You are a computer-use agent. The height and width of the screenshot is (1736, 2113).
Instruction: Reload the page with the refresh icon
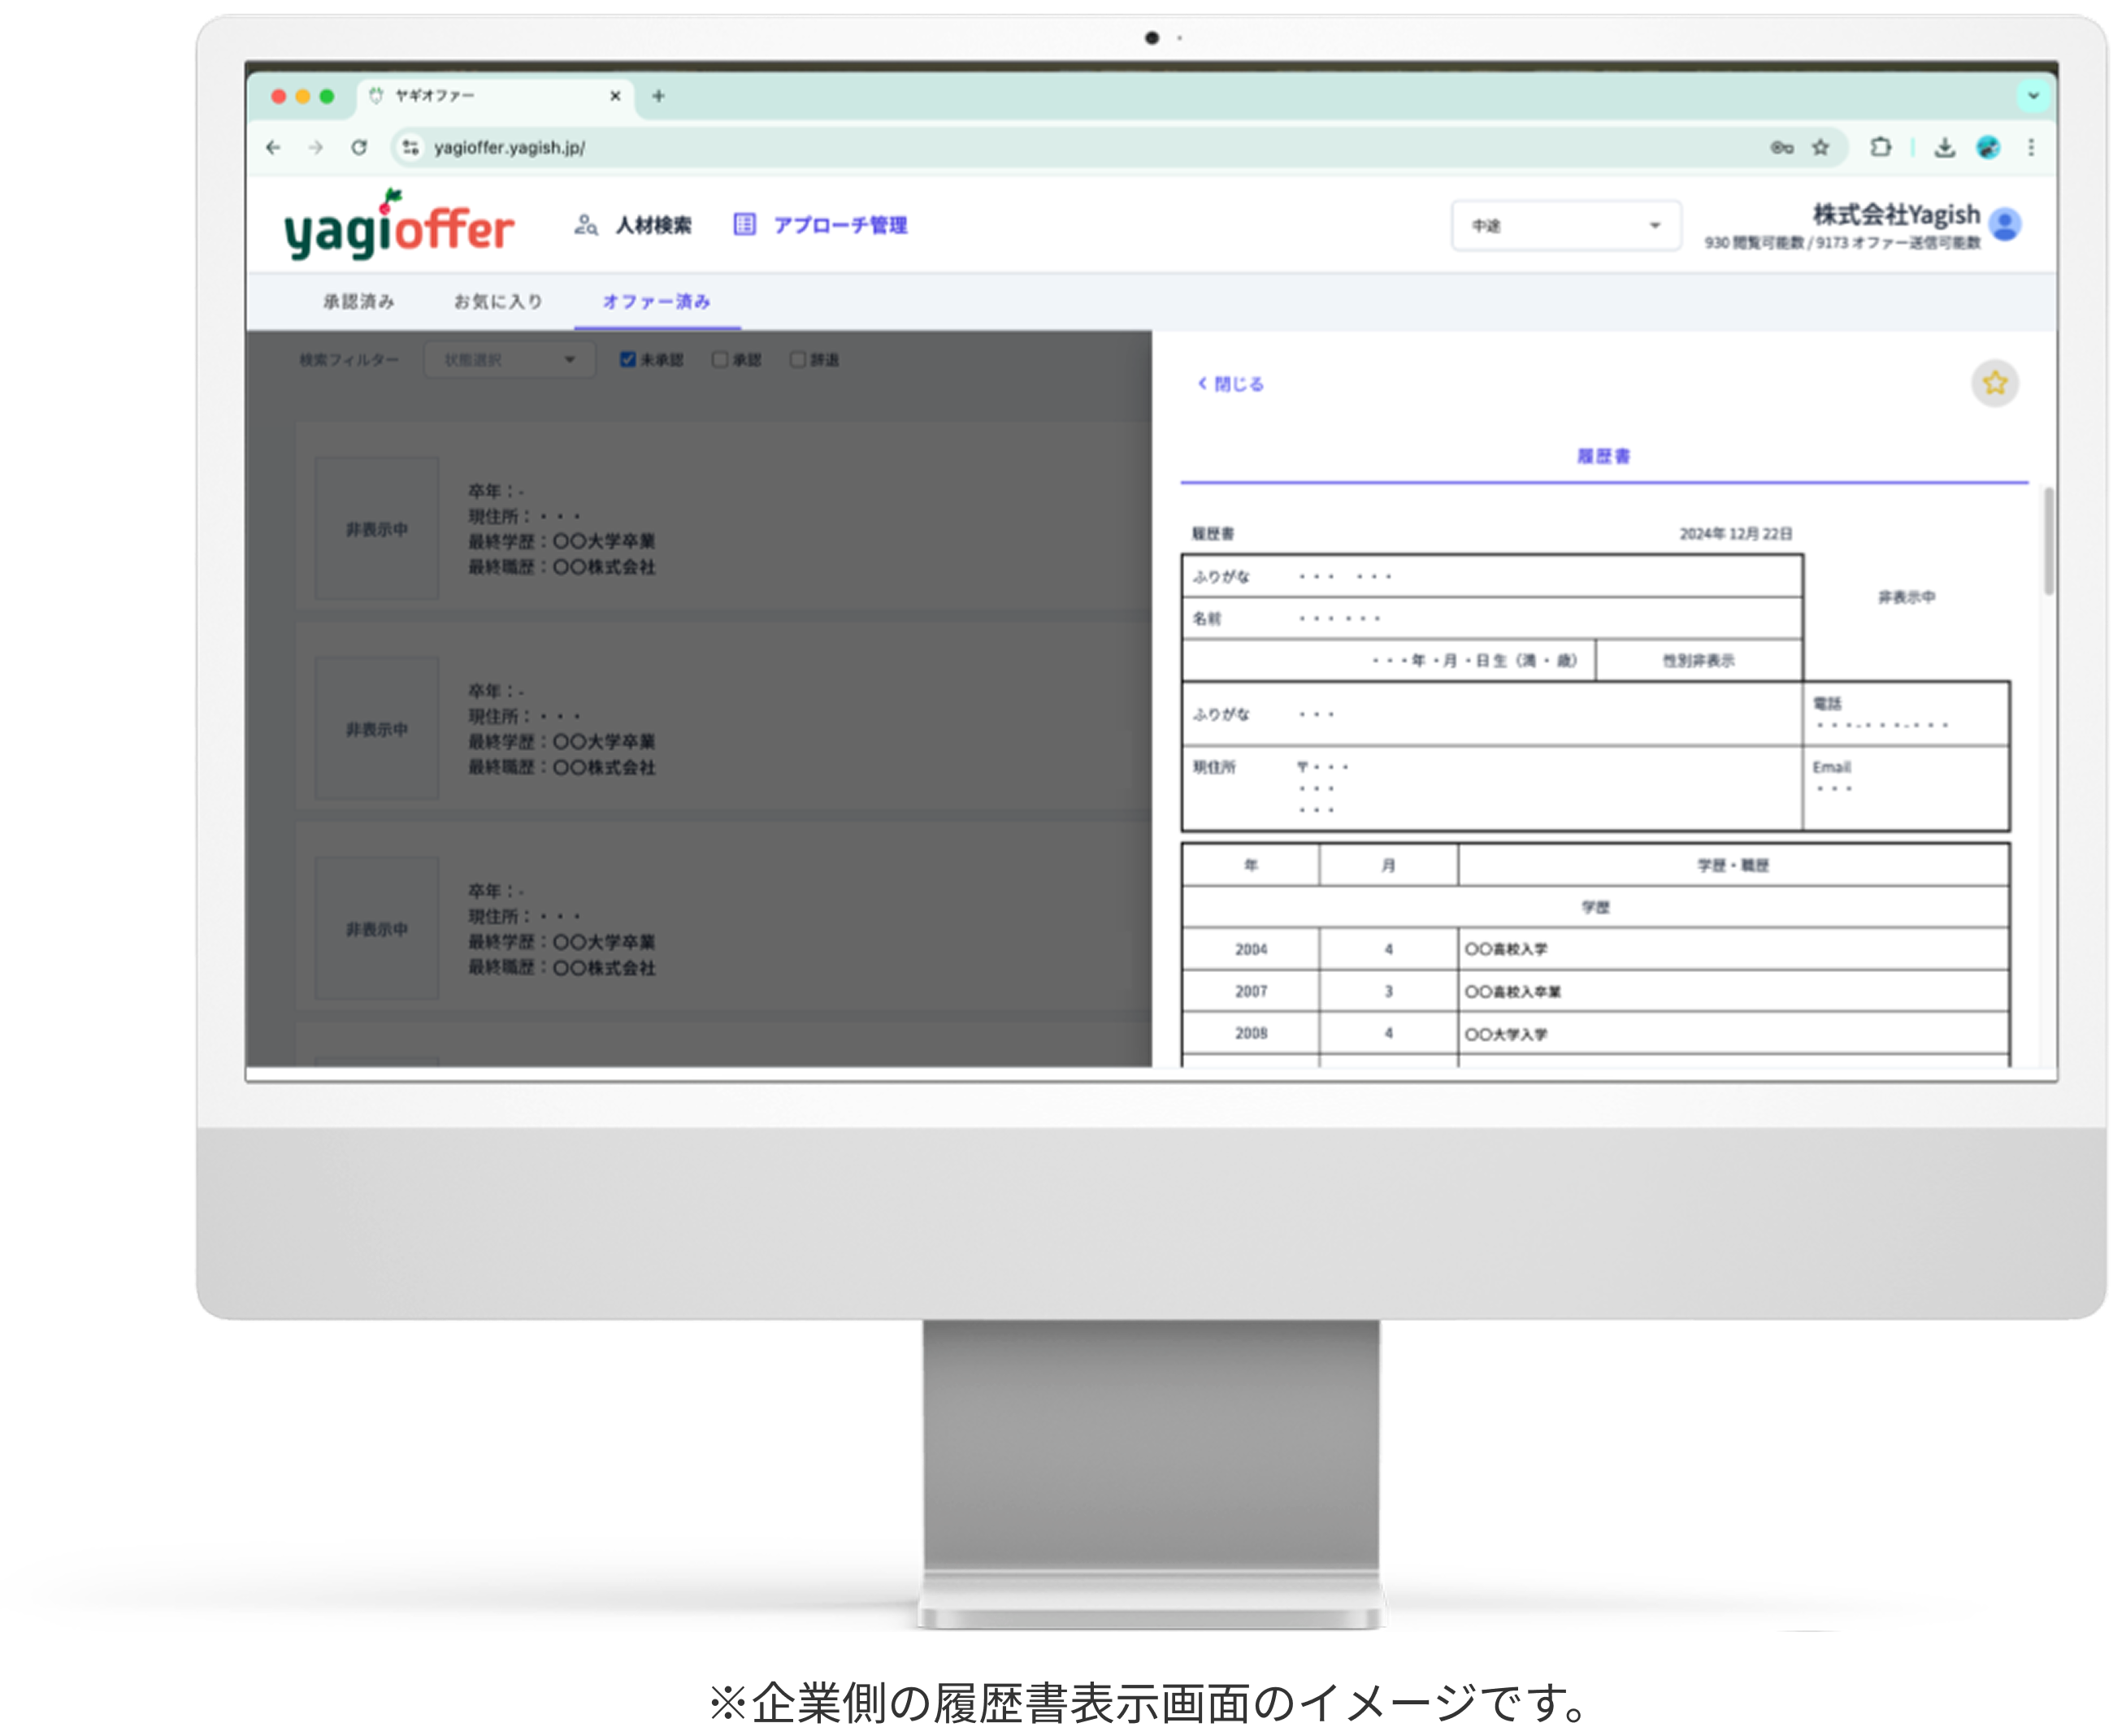[x=359, y=148]
